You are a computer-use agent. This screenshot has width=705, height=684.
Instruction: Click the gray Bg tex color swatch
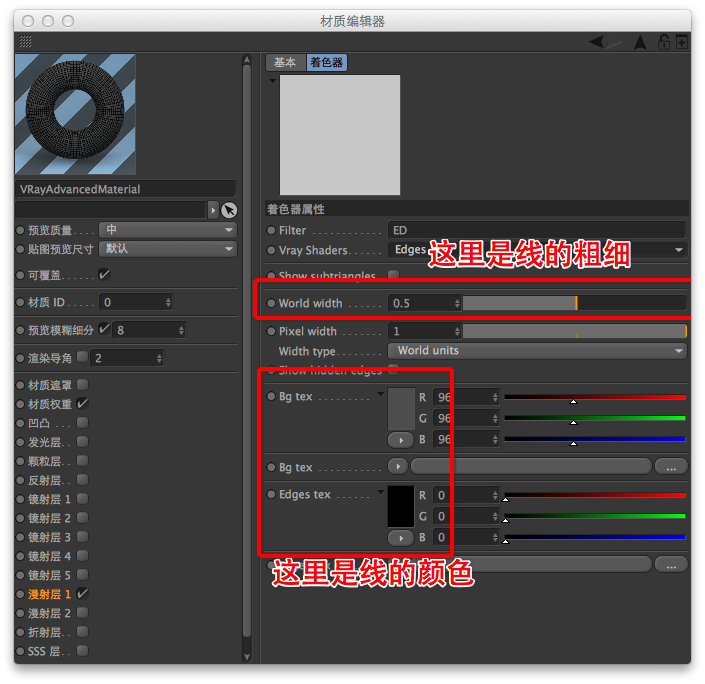pos(401,409)
